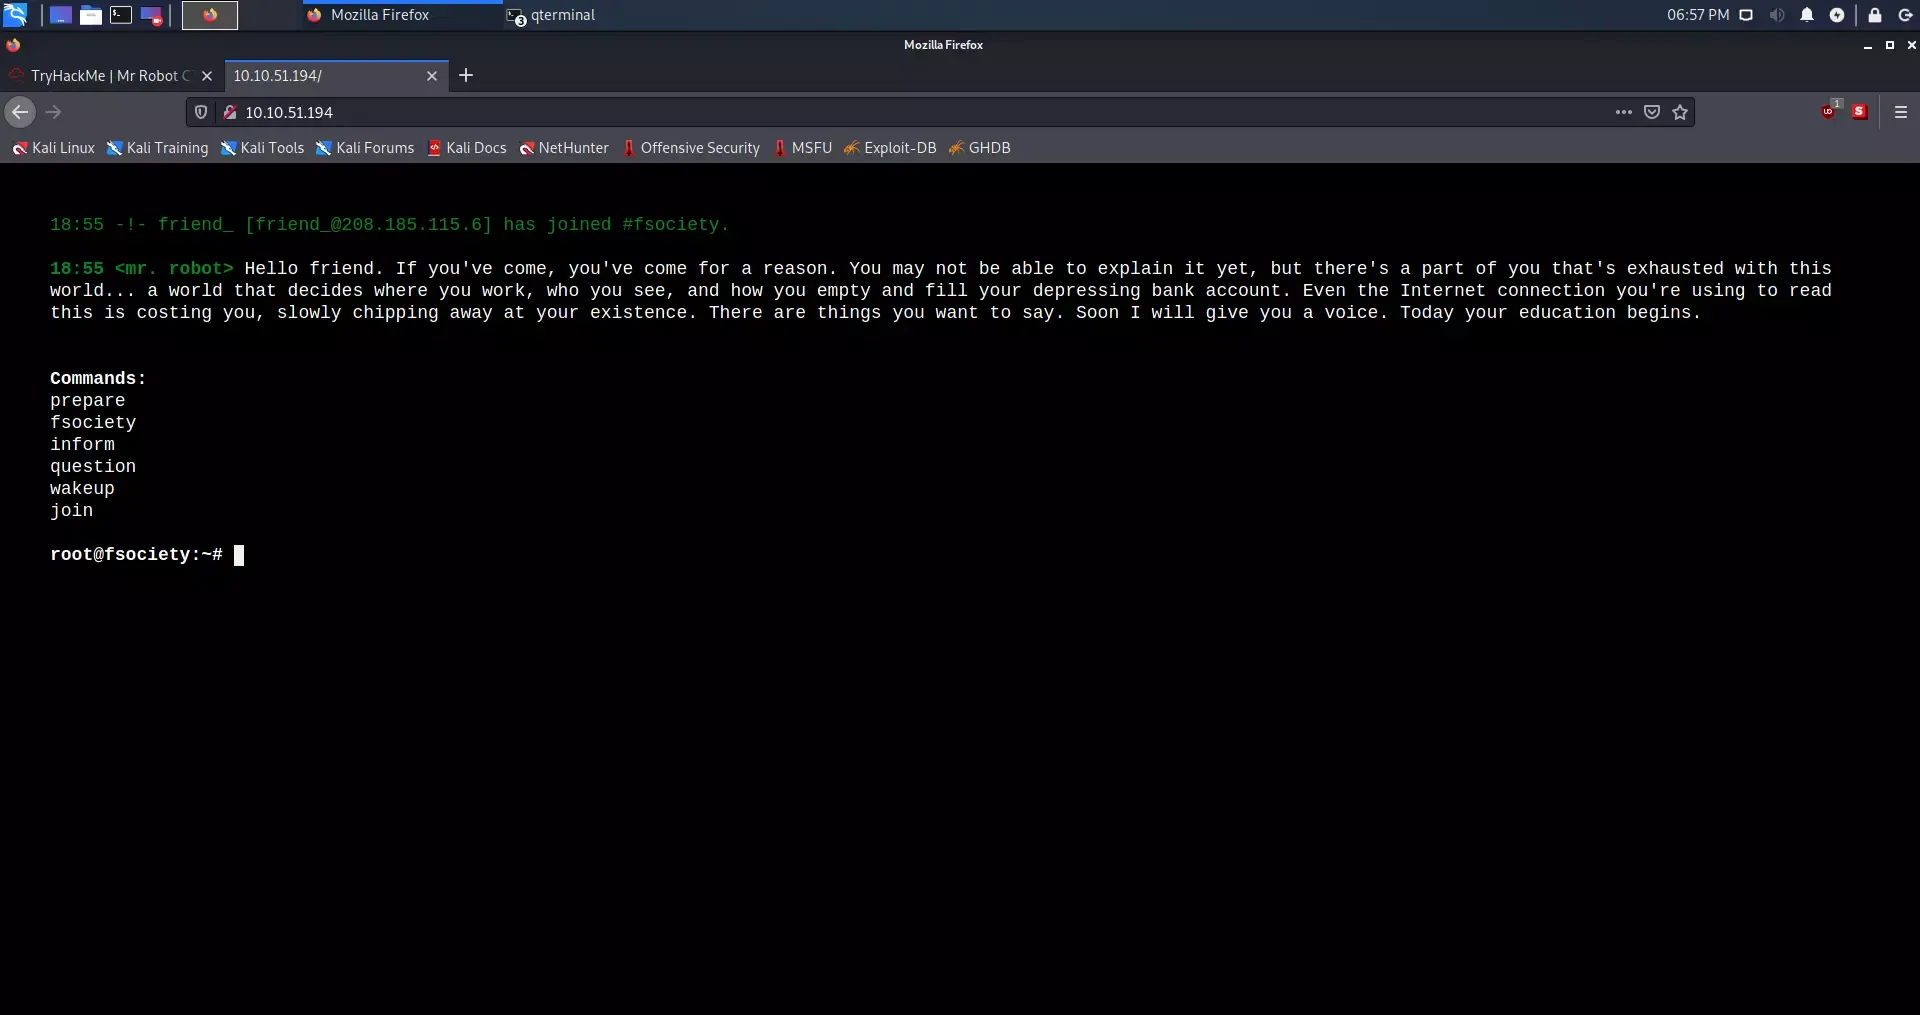This screenshot has width=1920, height=1015.
Task: Open the Kali applications menu
Action: point(15,15)
